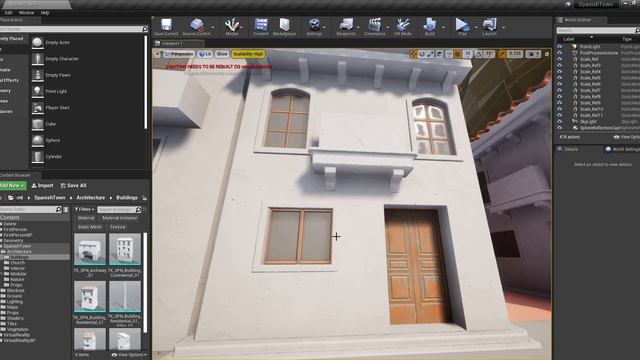
Task: Select the Vegetation folder in the content tree
Action: tap(17, 329)
